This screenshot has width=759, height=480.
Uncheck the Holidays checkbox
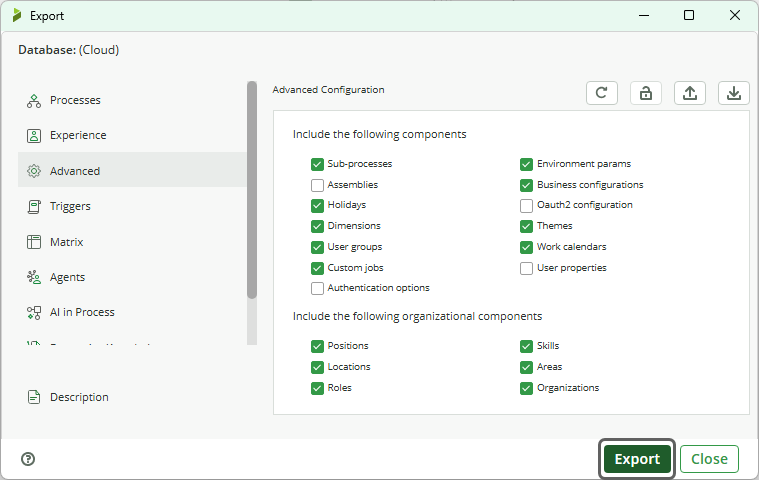(x=317, y=206)
